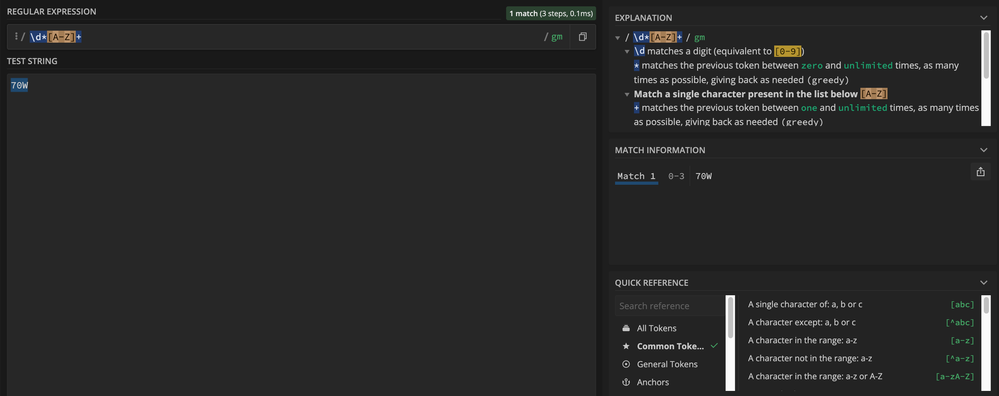Viewport: 999px width, 396px height.
Task: Click the [^abc] token
Action: click(960, 322)
